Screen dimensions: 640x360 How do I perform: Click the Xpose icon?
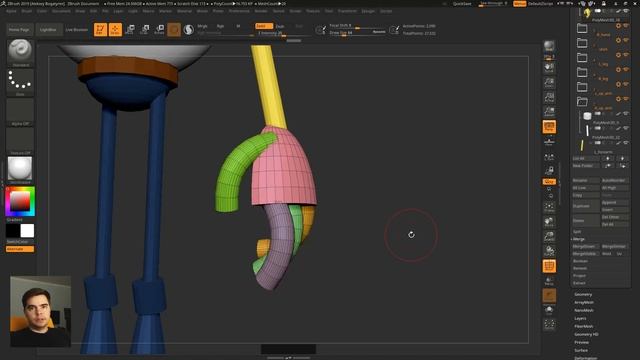point(549,324)
